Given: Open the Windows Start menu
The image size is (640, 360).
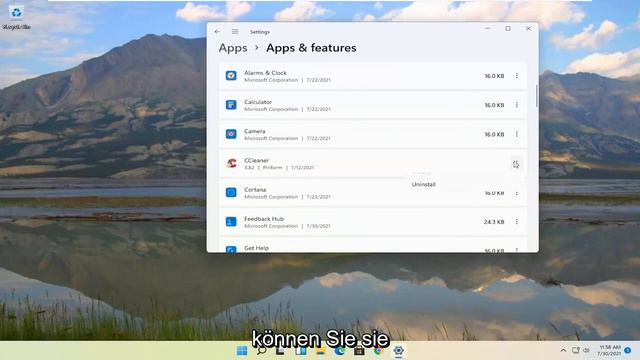Looking at the screenshot, I should [242, 351].
